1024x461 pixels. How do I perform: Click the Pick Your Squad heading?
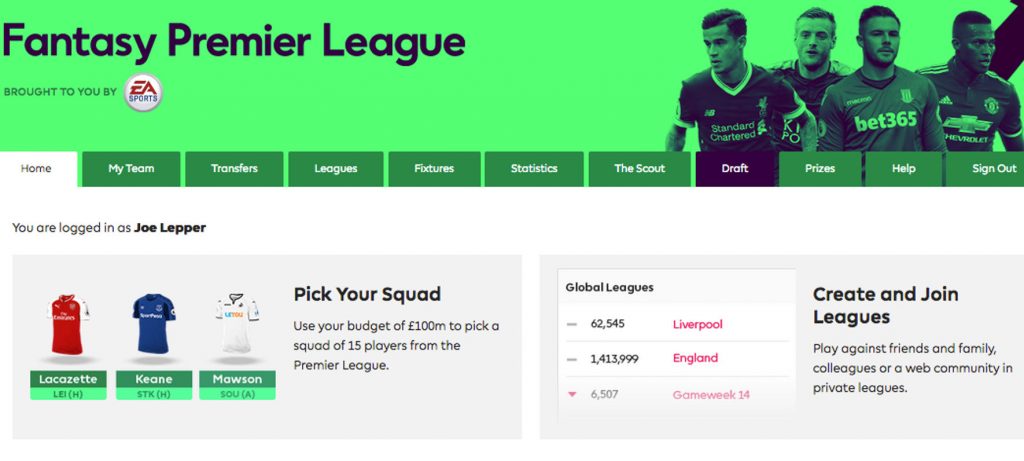pos(367,294)
